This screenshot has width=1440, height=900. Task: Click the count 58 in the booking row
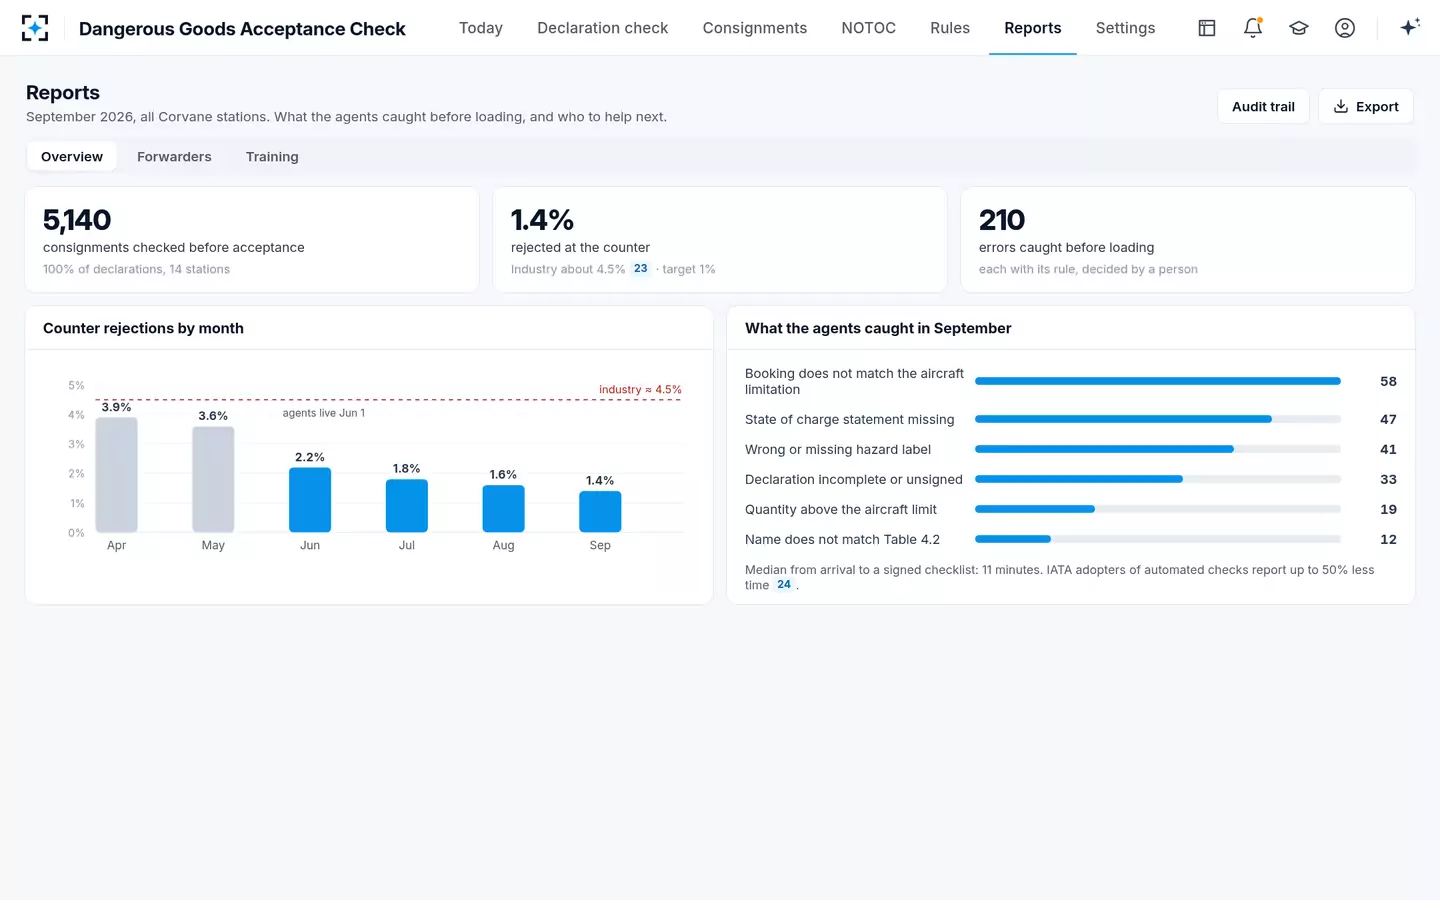(1388, 382)
